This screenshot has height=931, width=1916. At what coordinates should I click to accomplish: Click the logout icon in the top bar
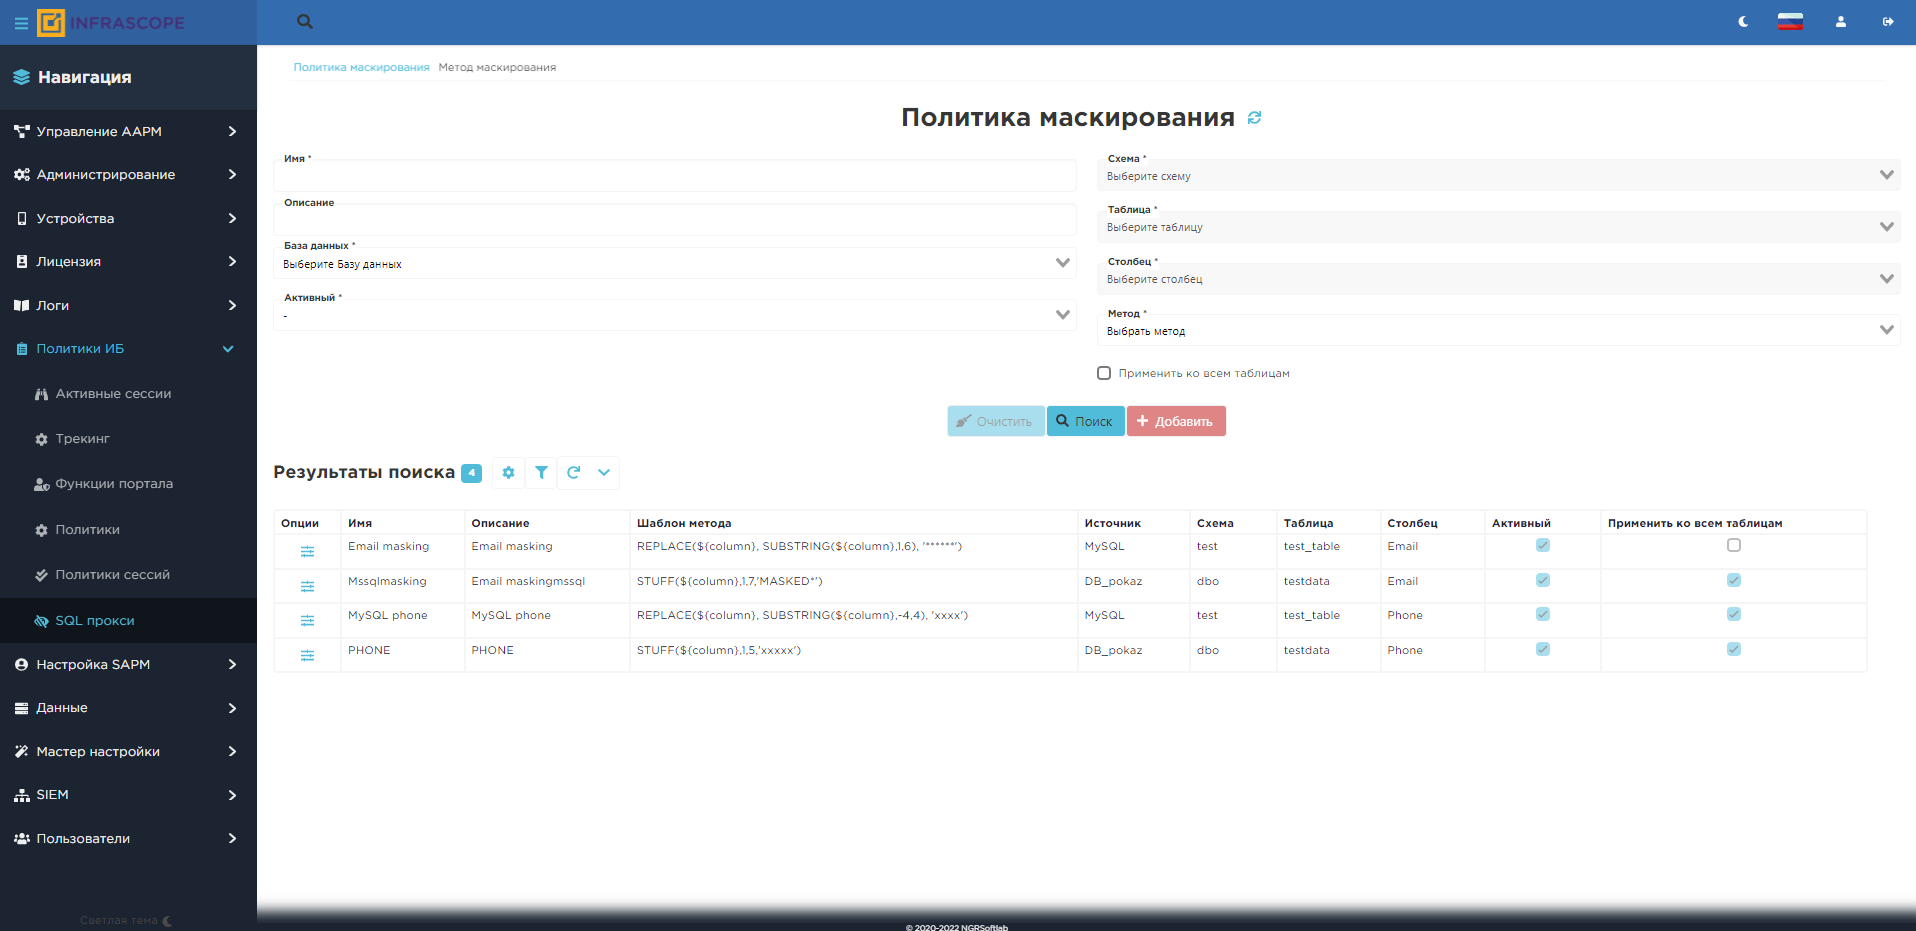pyautogui.click(x=1889, y=21)
